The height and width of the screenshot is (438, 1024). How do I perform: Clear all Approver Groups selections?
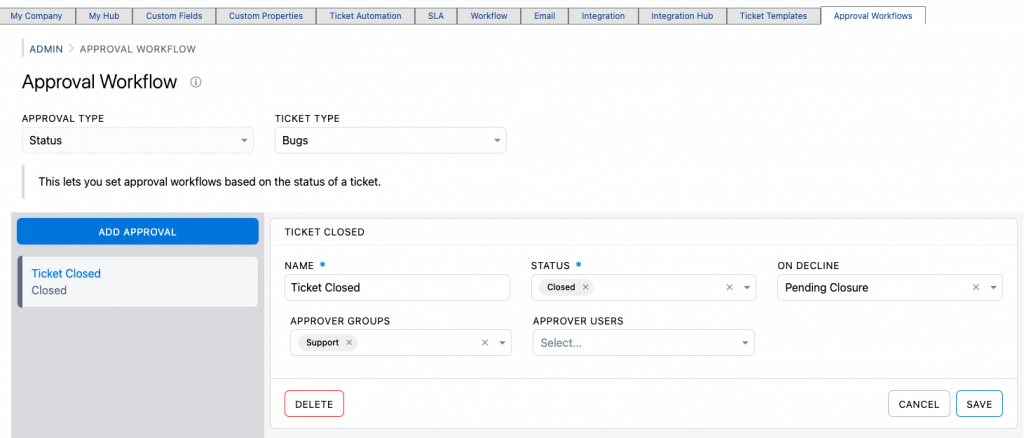tap(485, 342)
